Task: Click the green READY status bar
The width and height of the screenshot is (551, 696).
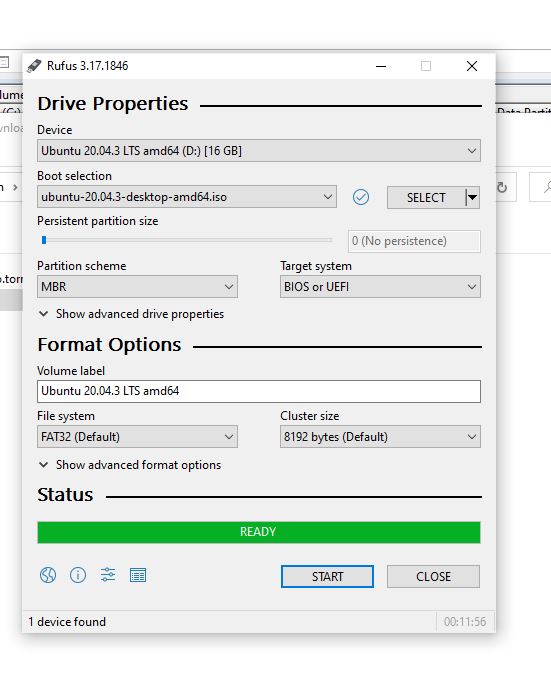Action: click(258, 532)
